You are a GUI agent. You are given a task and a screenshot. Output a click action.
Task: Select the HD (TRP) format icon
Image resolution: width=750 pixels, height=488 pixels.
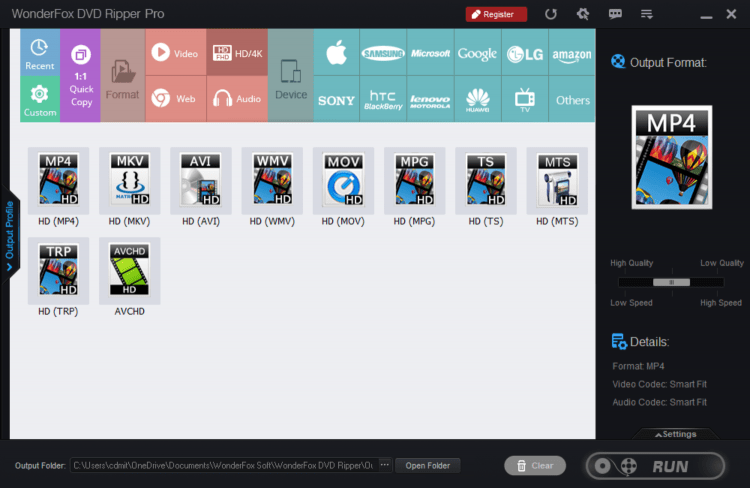click(58, 271)
